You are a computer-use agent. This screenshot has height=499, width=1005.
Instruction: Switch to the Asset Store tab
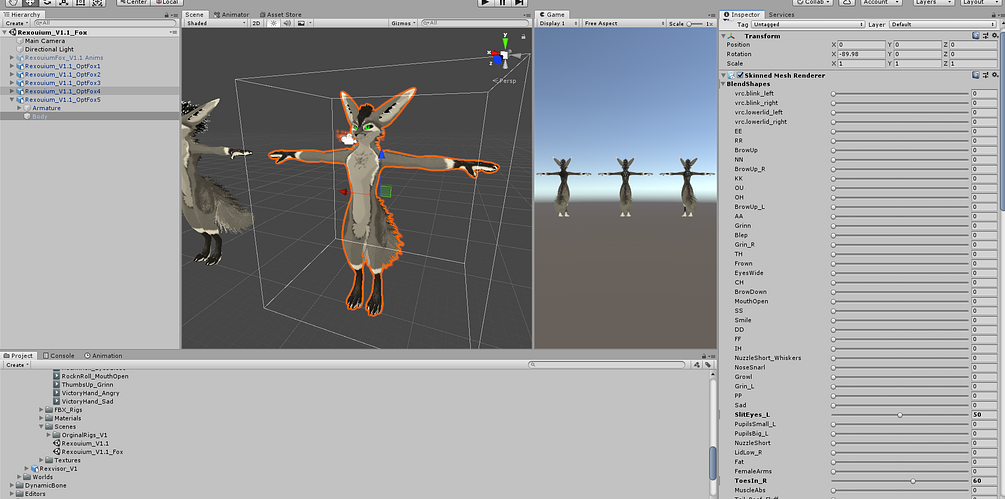click(x=281, y=14)
